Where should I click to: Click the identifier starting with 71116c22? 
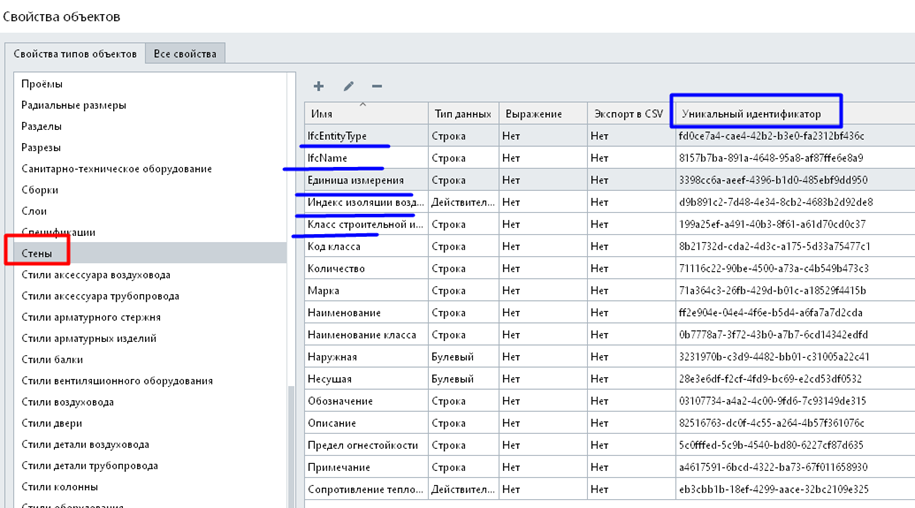point(774,268)
